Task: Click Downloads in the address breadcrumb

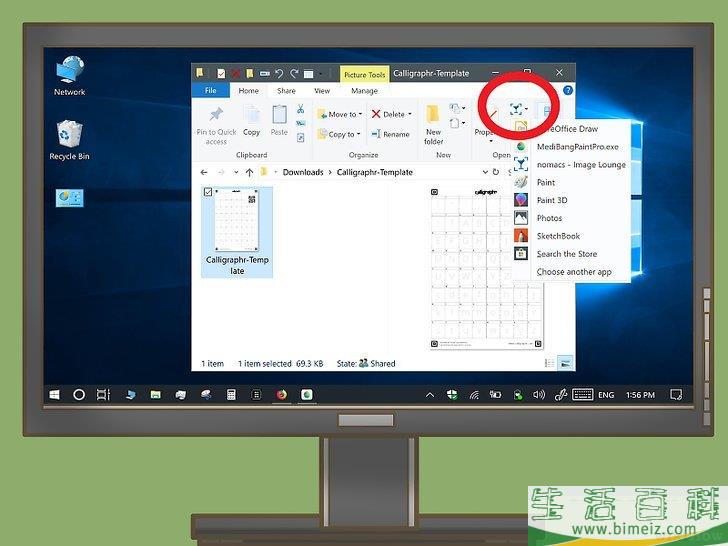Action: tap(303, 172)
